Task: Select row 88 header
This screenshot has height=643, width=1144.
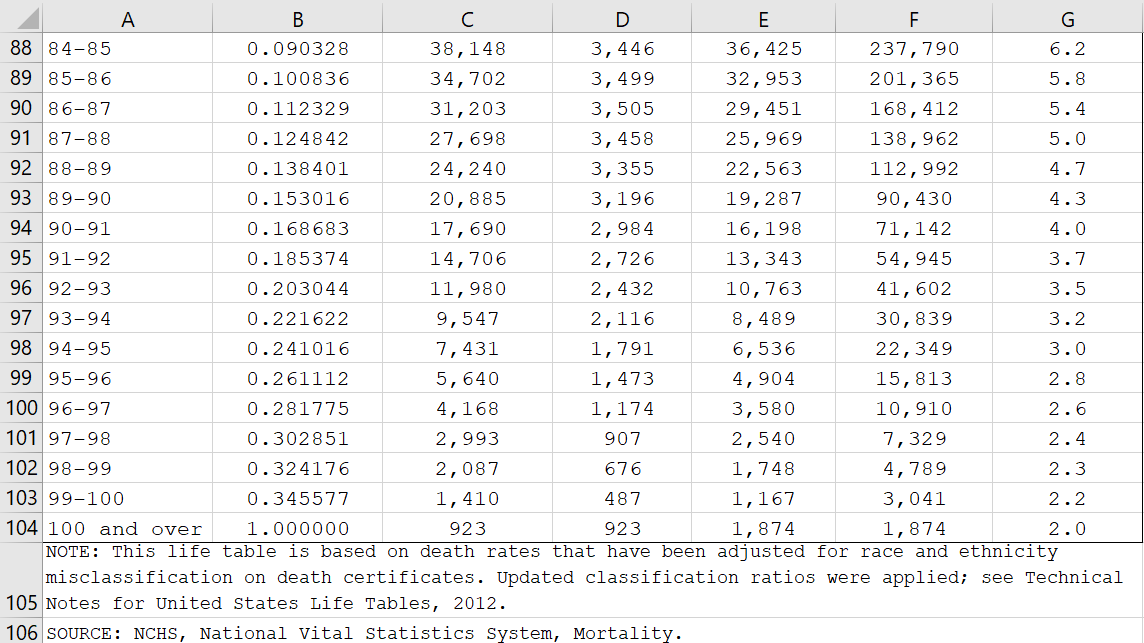Action: click(18, 47)
